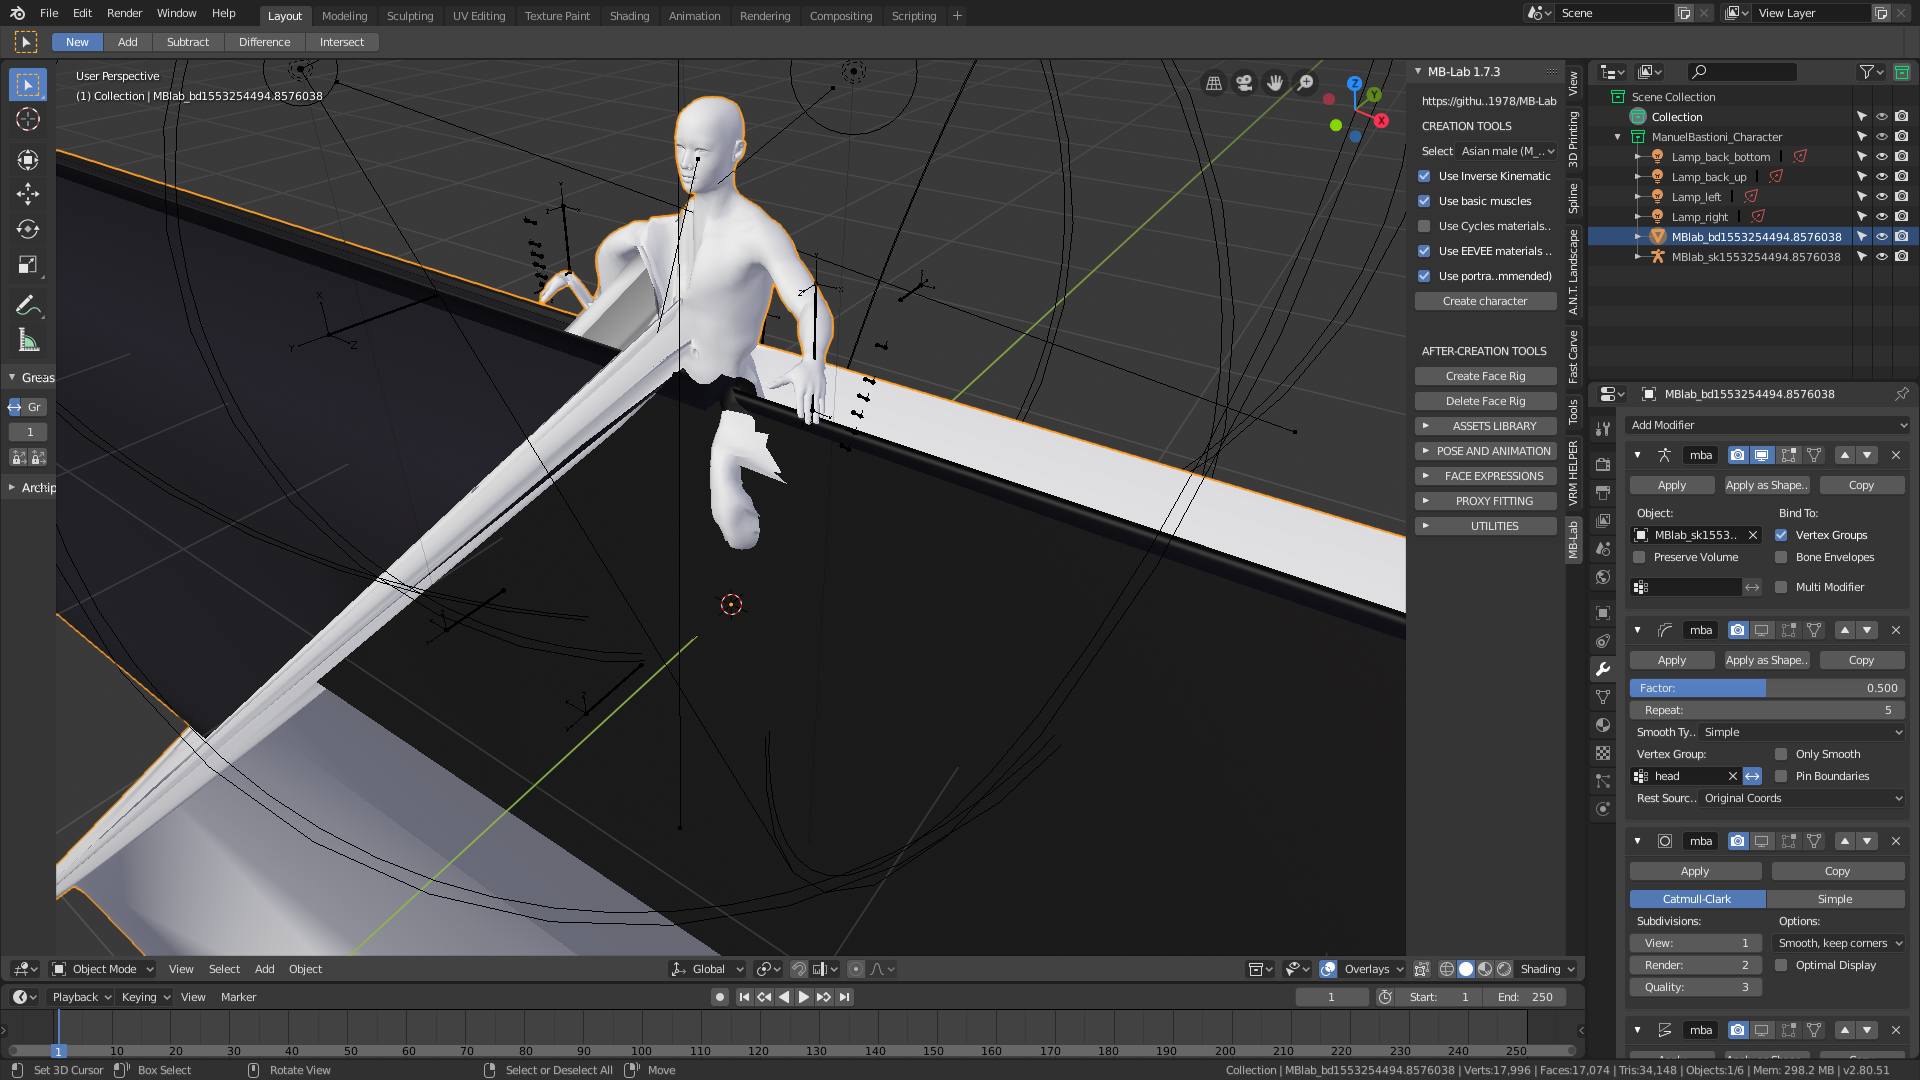Screen dimensions: 1920x1080
Task: Open the Global transform orientation dropdown
Action: coord(709,969)
